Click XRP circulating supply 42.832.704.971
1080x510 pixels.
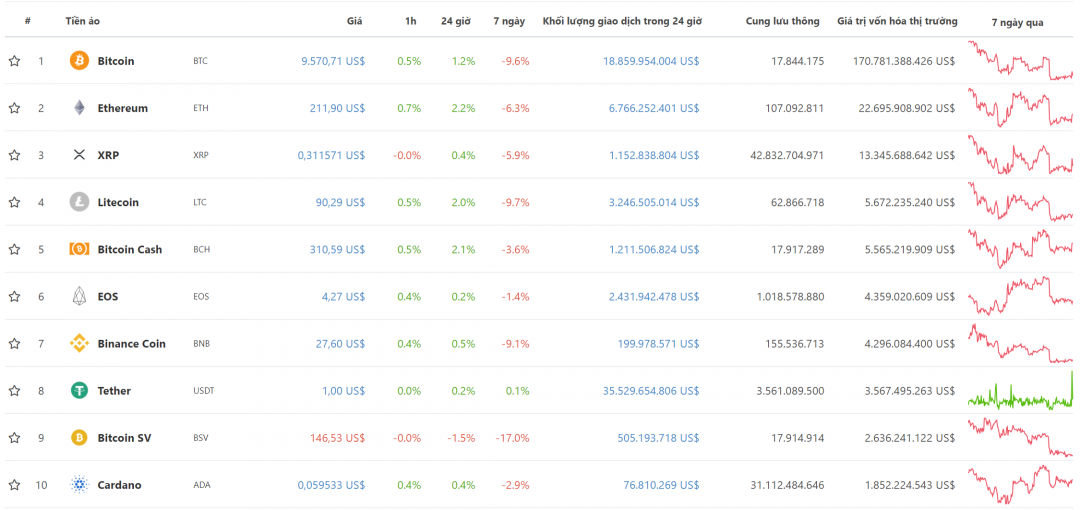[x=787, y=155]
